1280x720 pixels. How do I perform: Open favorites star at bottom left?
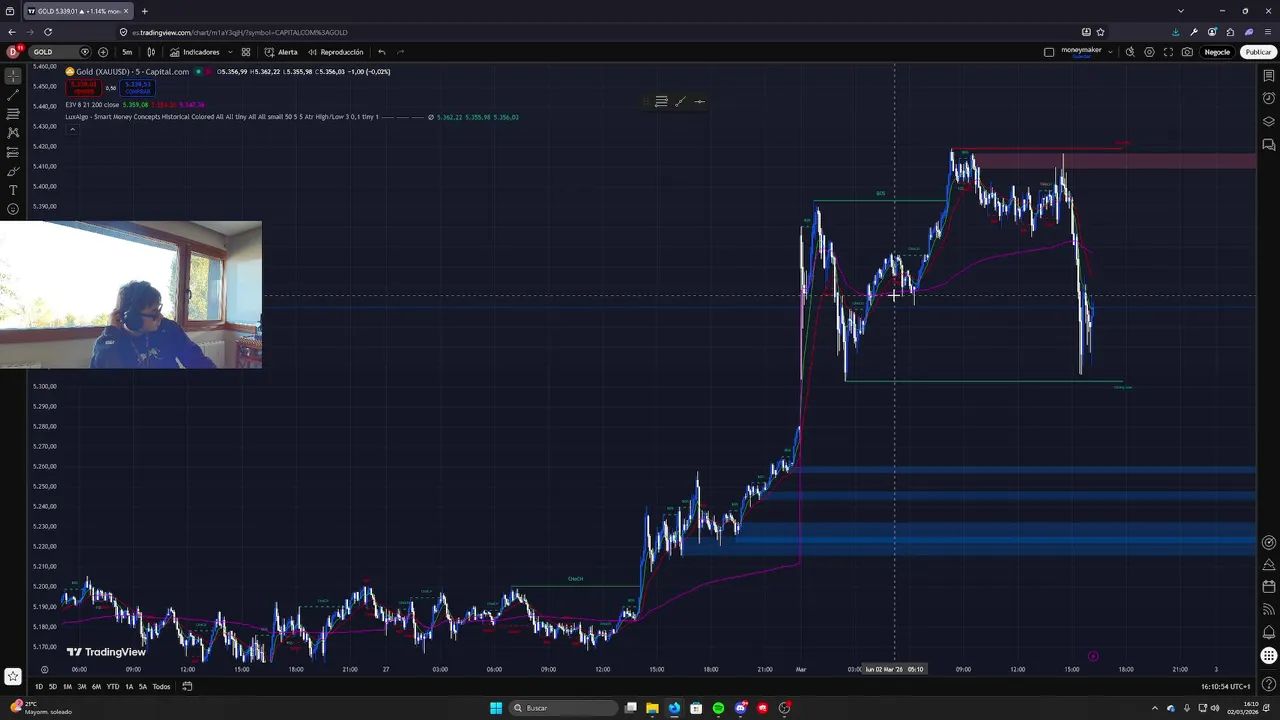tap(13, 677)
